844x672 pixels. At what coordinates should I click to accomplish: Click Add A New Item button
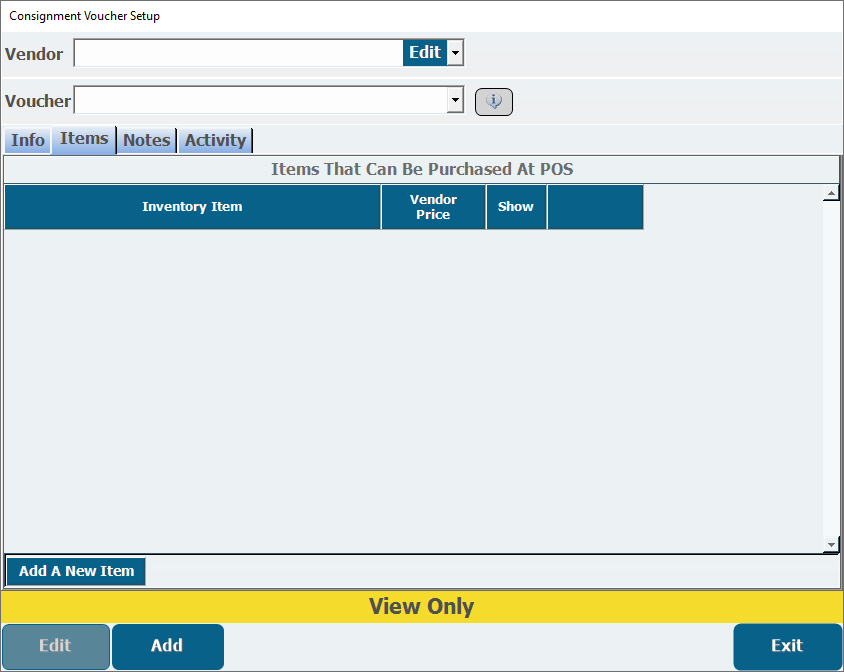pos(76,571)
